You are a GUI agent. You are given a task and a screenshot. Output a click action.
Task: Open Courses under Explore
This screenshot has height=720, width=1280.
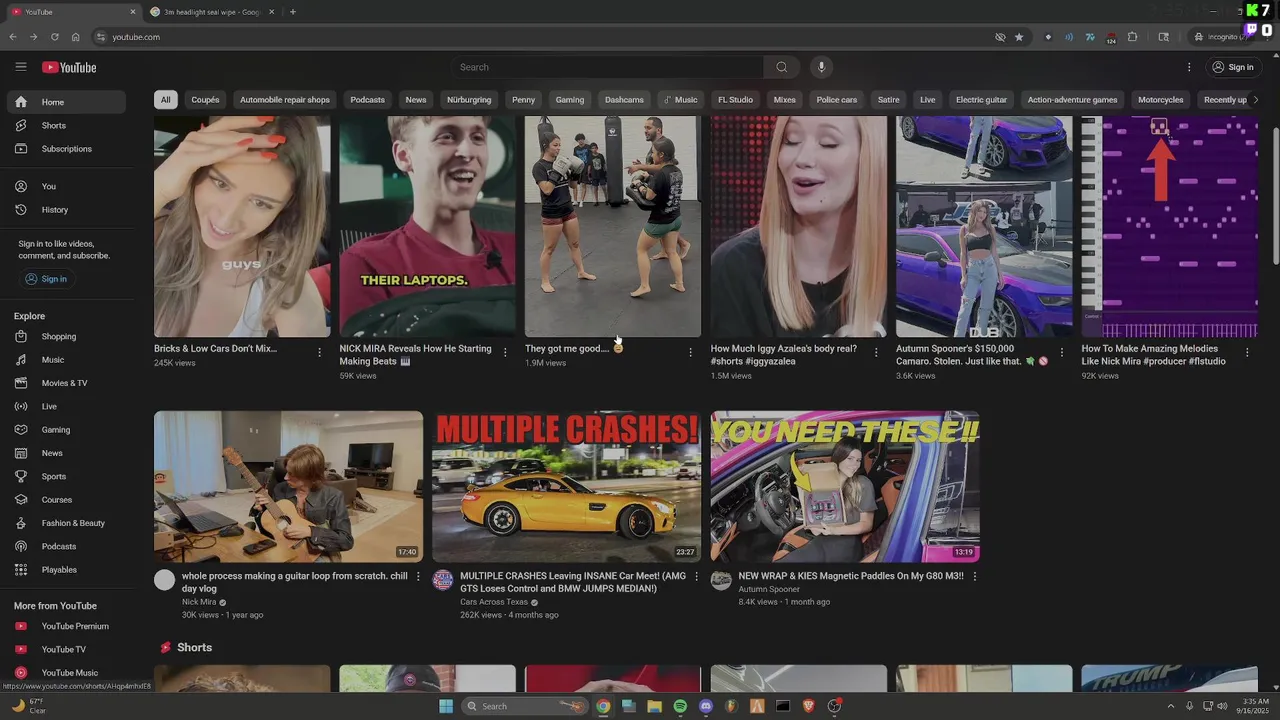[66, 500]
